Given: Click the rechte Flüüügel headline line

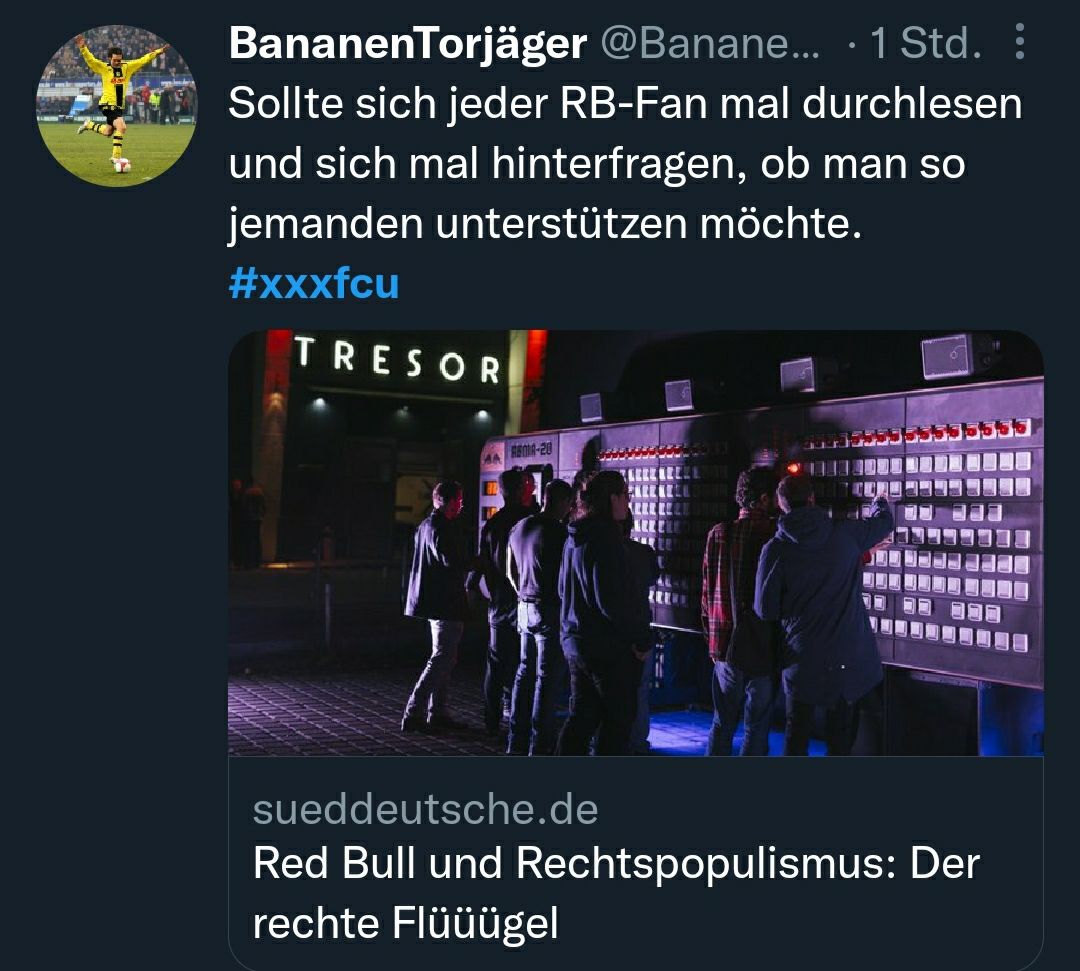Looking at the screenshot, I should point(405,923).
